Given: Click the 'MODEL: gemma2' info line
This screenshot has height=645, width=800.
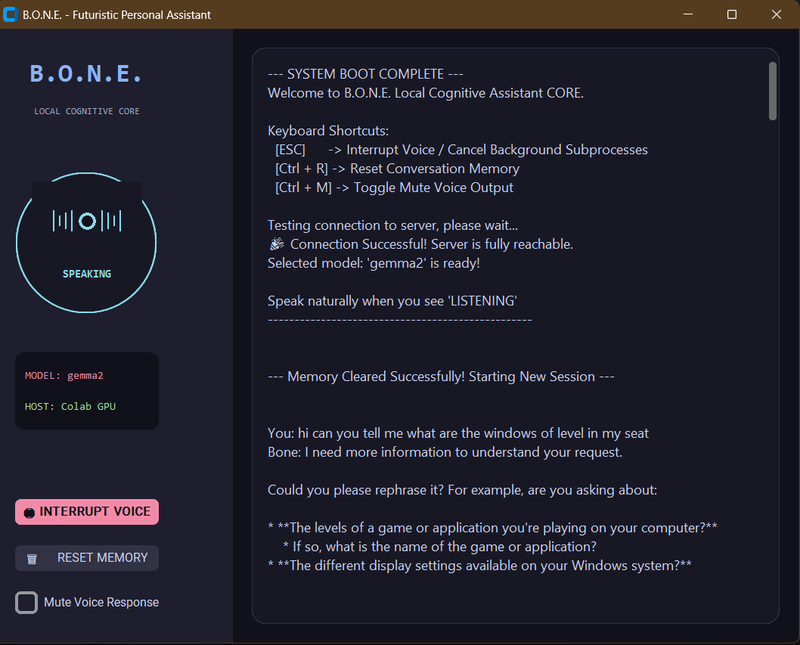Looking at the screenshot, I should point(64,376).
